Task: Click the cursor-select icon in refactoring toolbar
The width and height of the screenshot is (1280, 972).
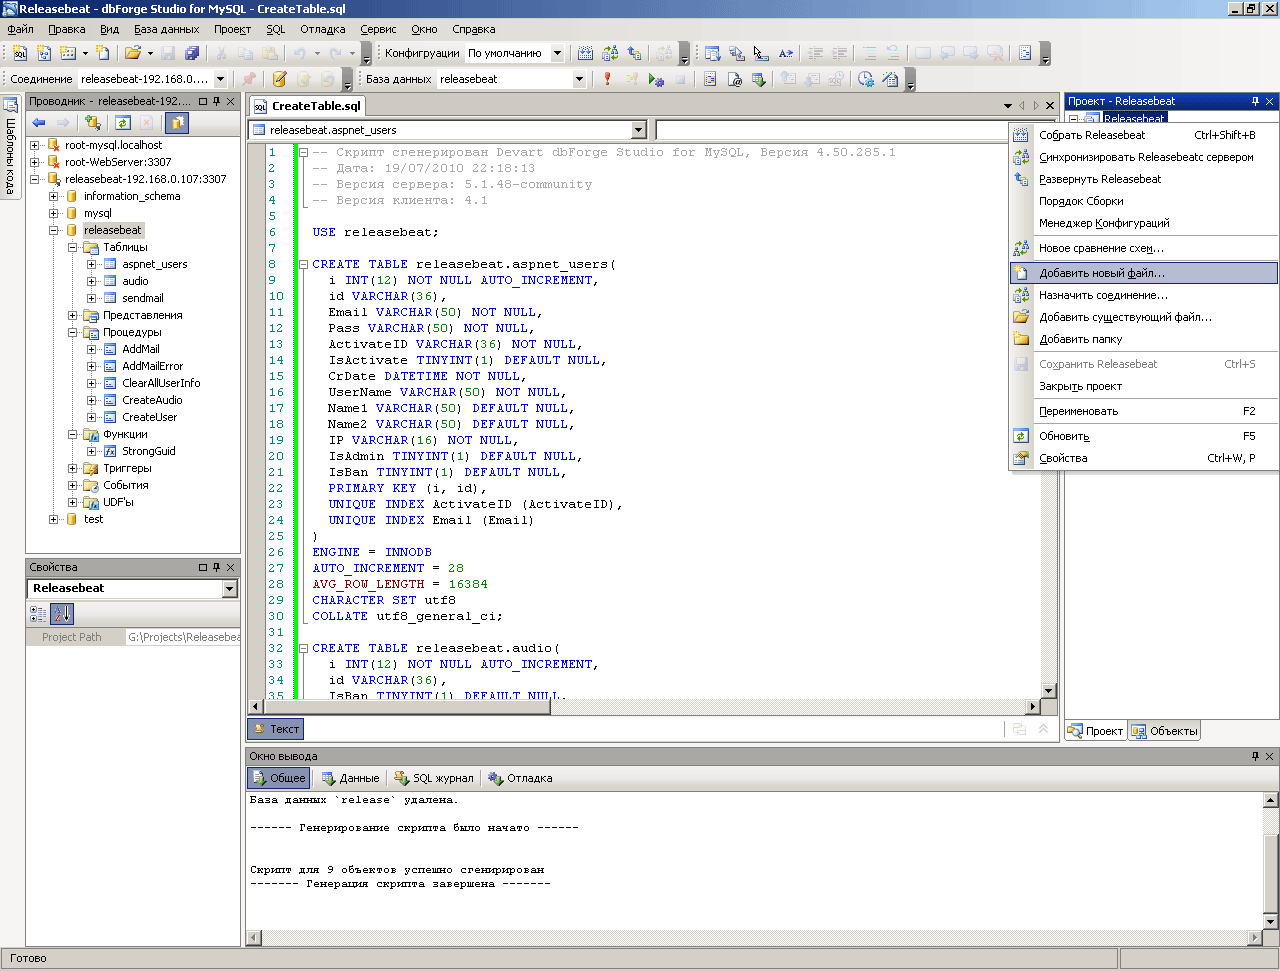Action: [761, 53]
